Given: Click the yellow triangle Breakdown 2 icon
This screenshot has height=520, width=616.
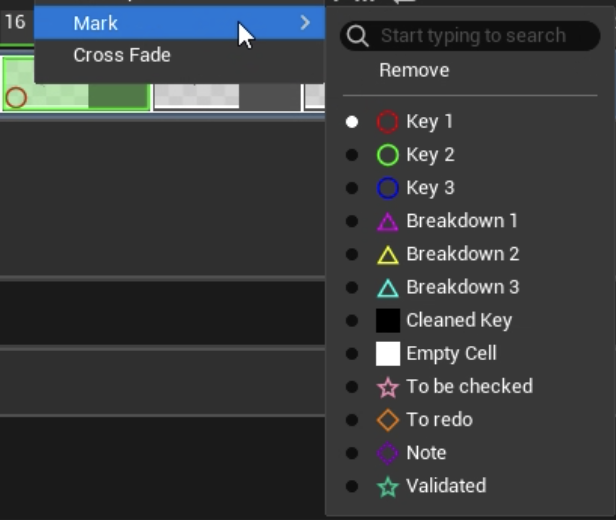Looking at the screenshot, I should coord(388,255).
